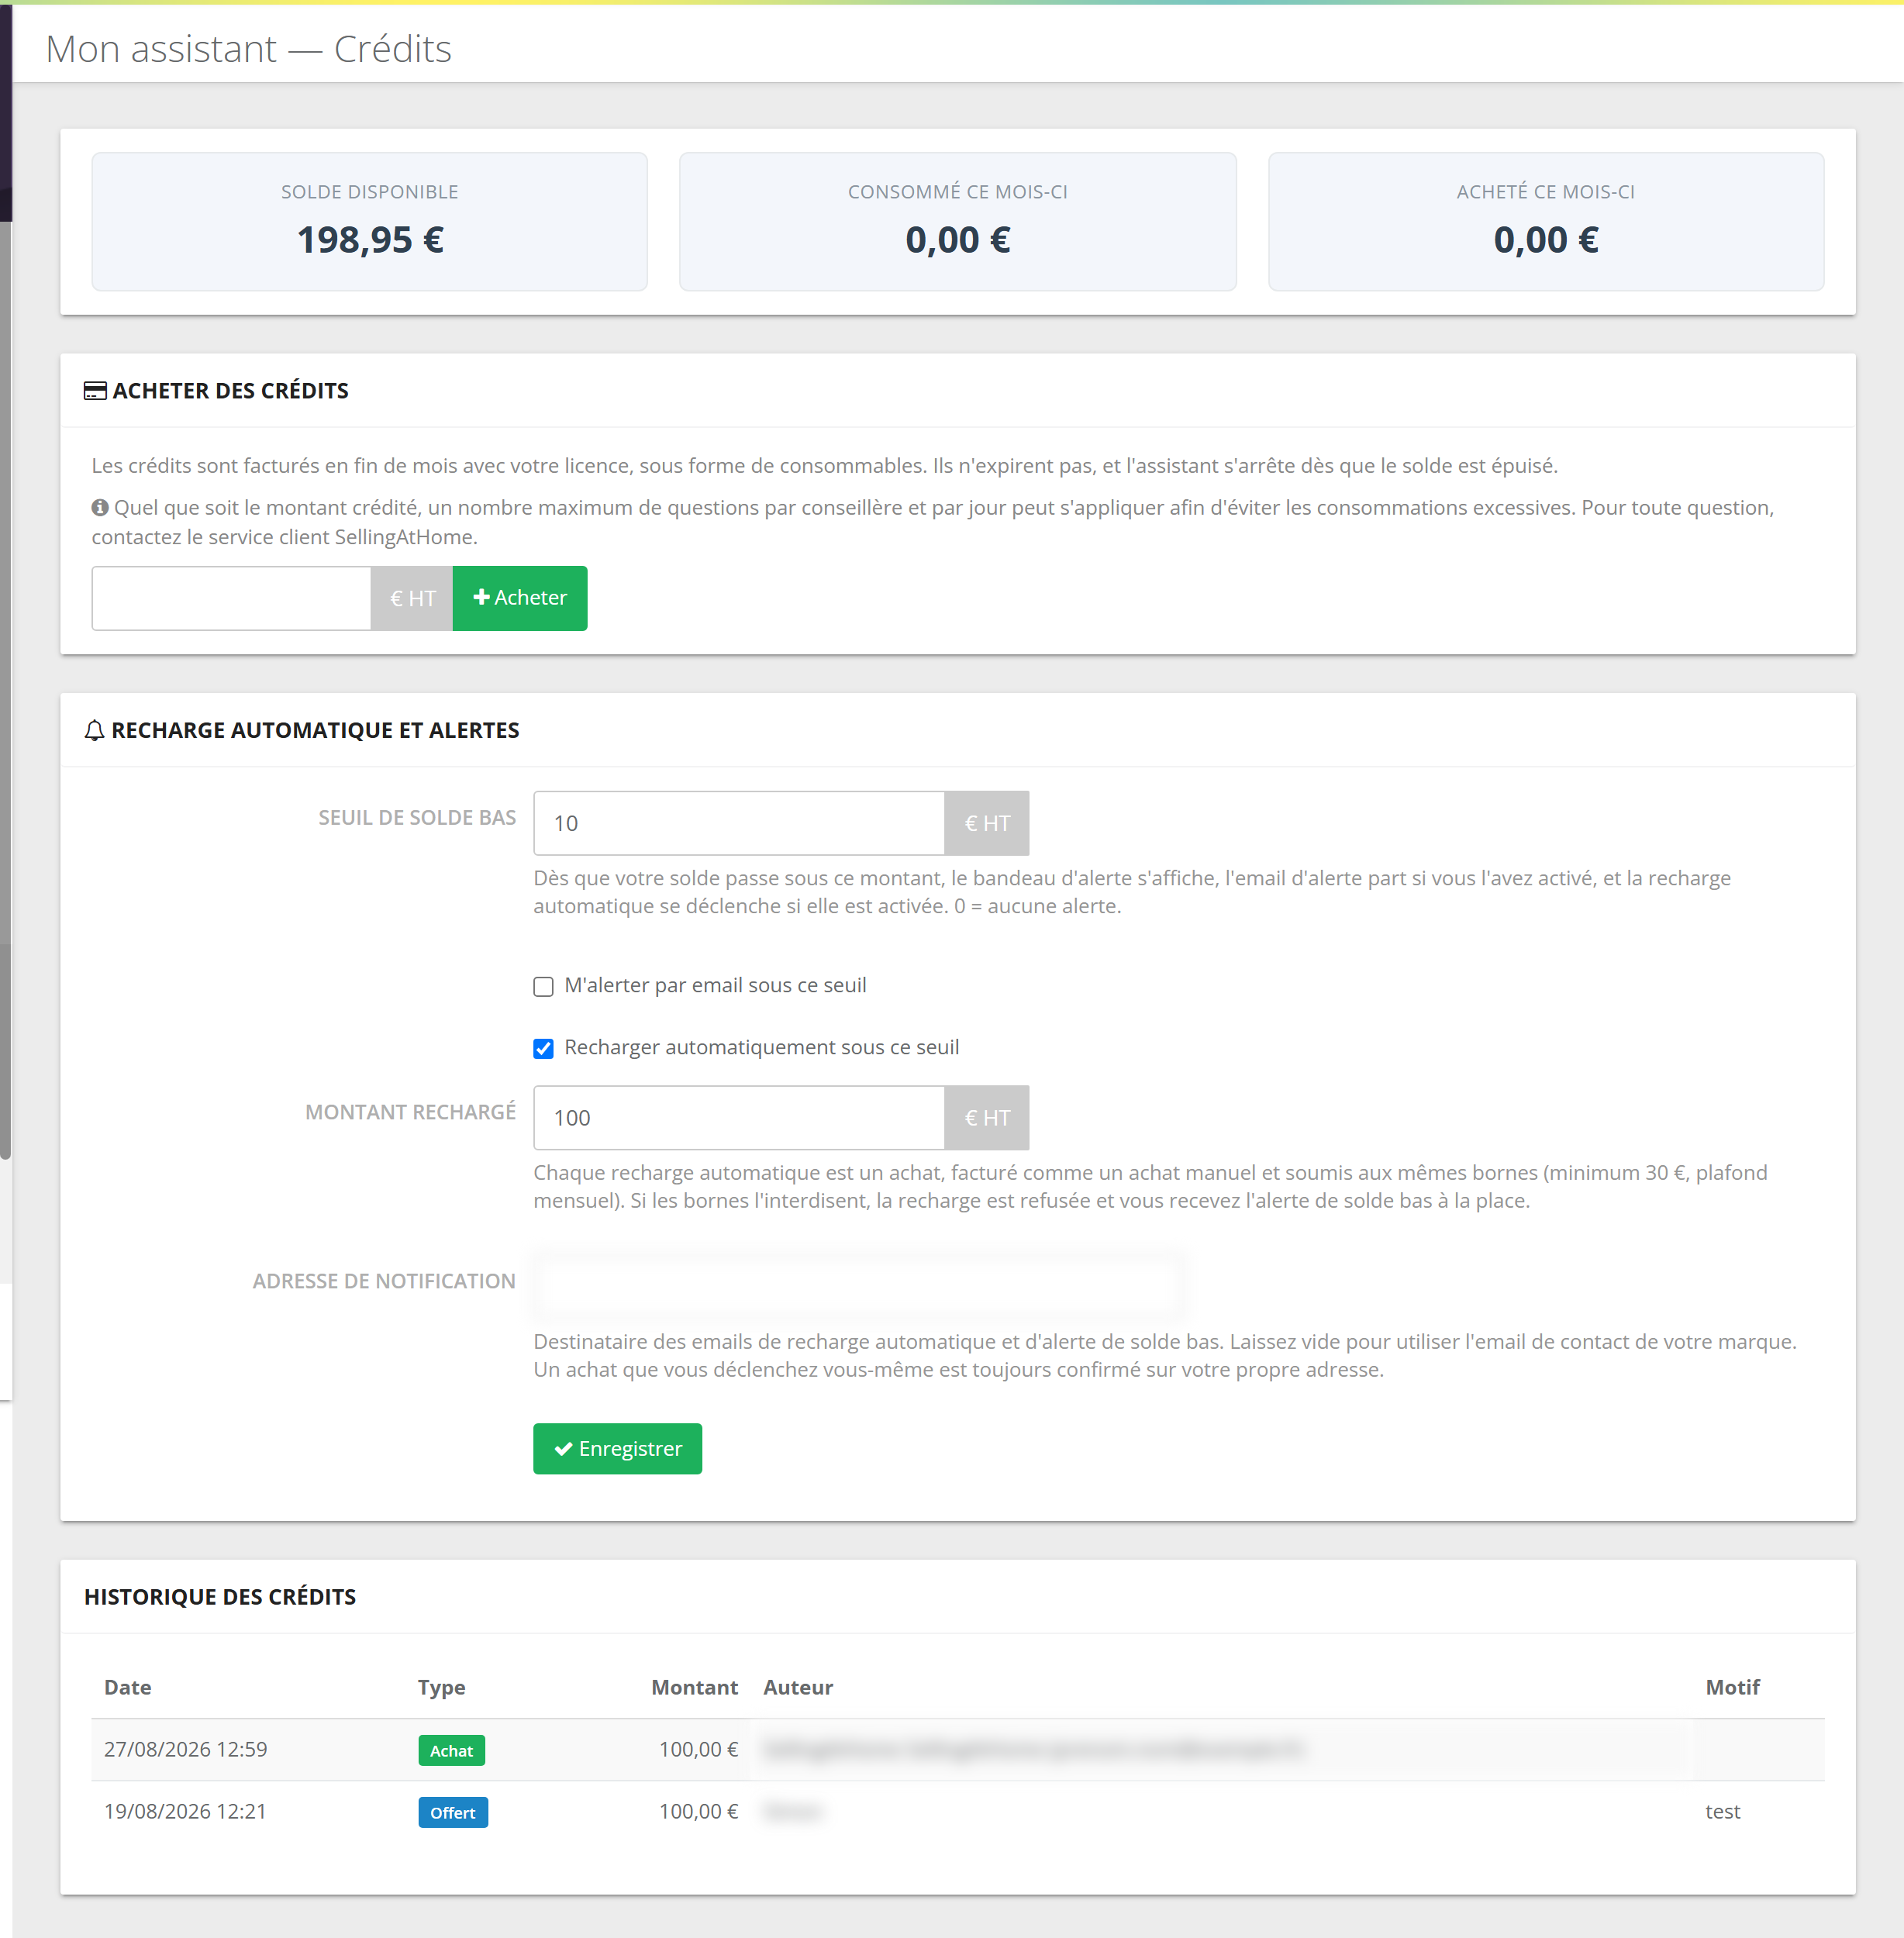This screenshot has height=1938, width=1904.
Task: Click the Consommé ce mois-ci card value
Action: point(958,240)
